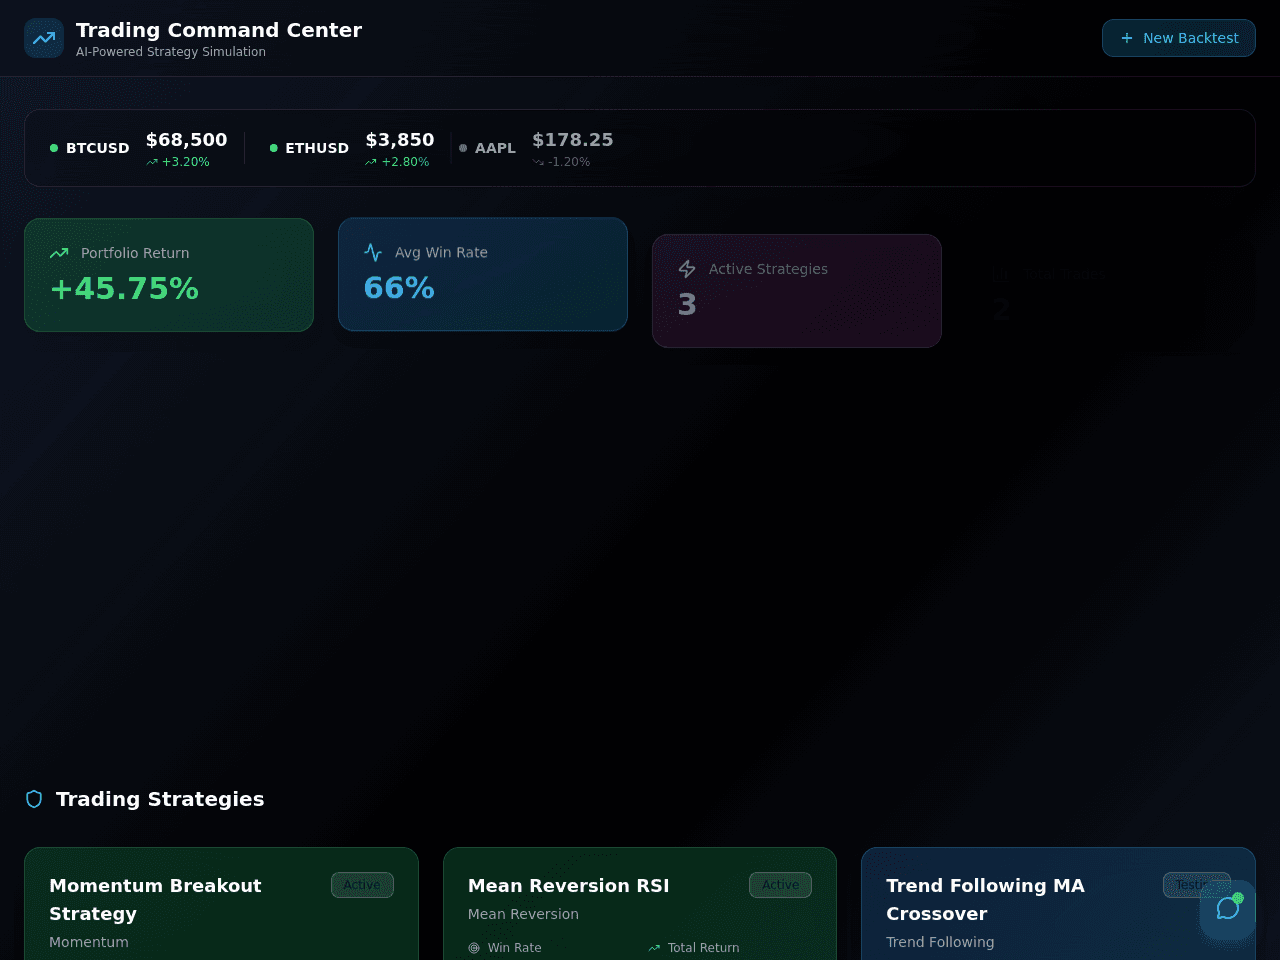Click the Trading Command Center logo icon
Screen dimensions: 1280x960
click(x=44, y=38)
